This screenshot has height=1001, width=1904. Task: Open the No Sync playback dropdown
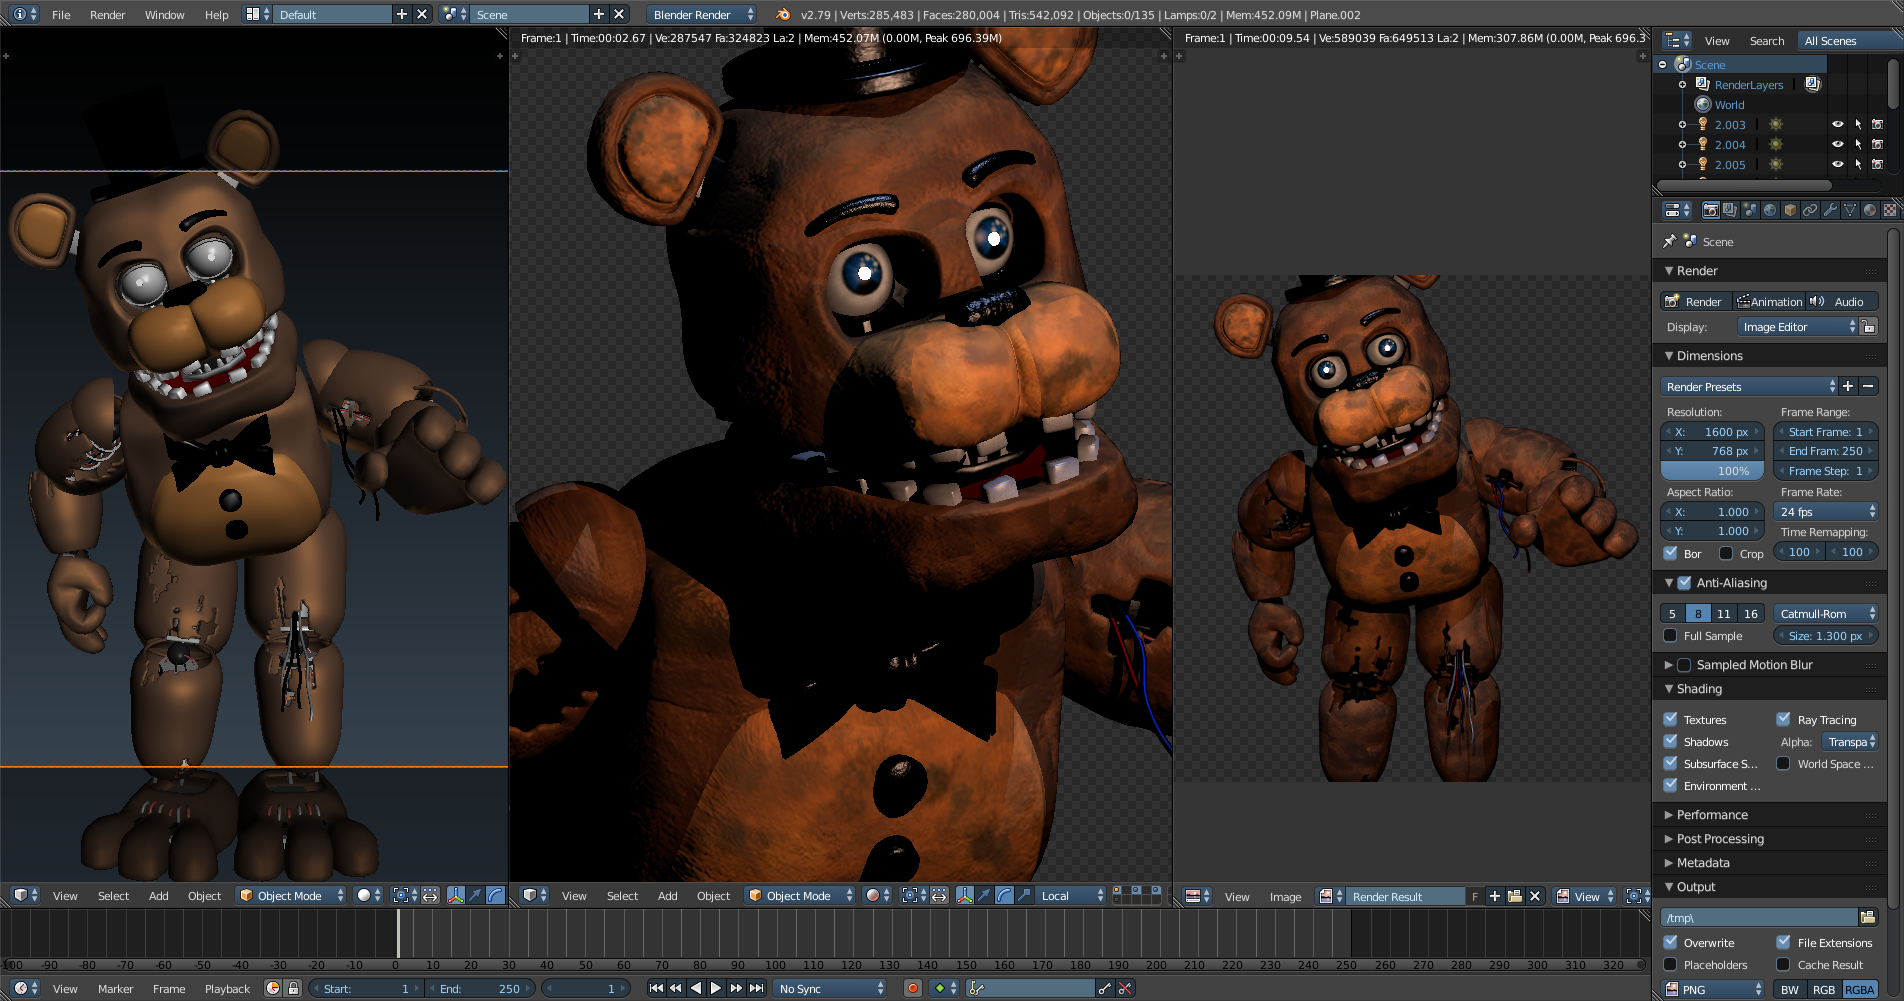831,988
